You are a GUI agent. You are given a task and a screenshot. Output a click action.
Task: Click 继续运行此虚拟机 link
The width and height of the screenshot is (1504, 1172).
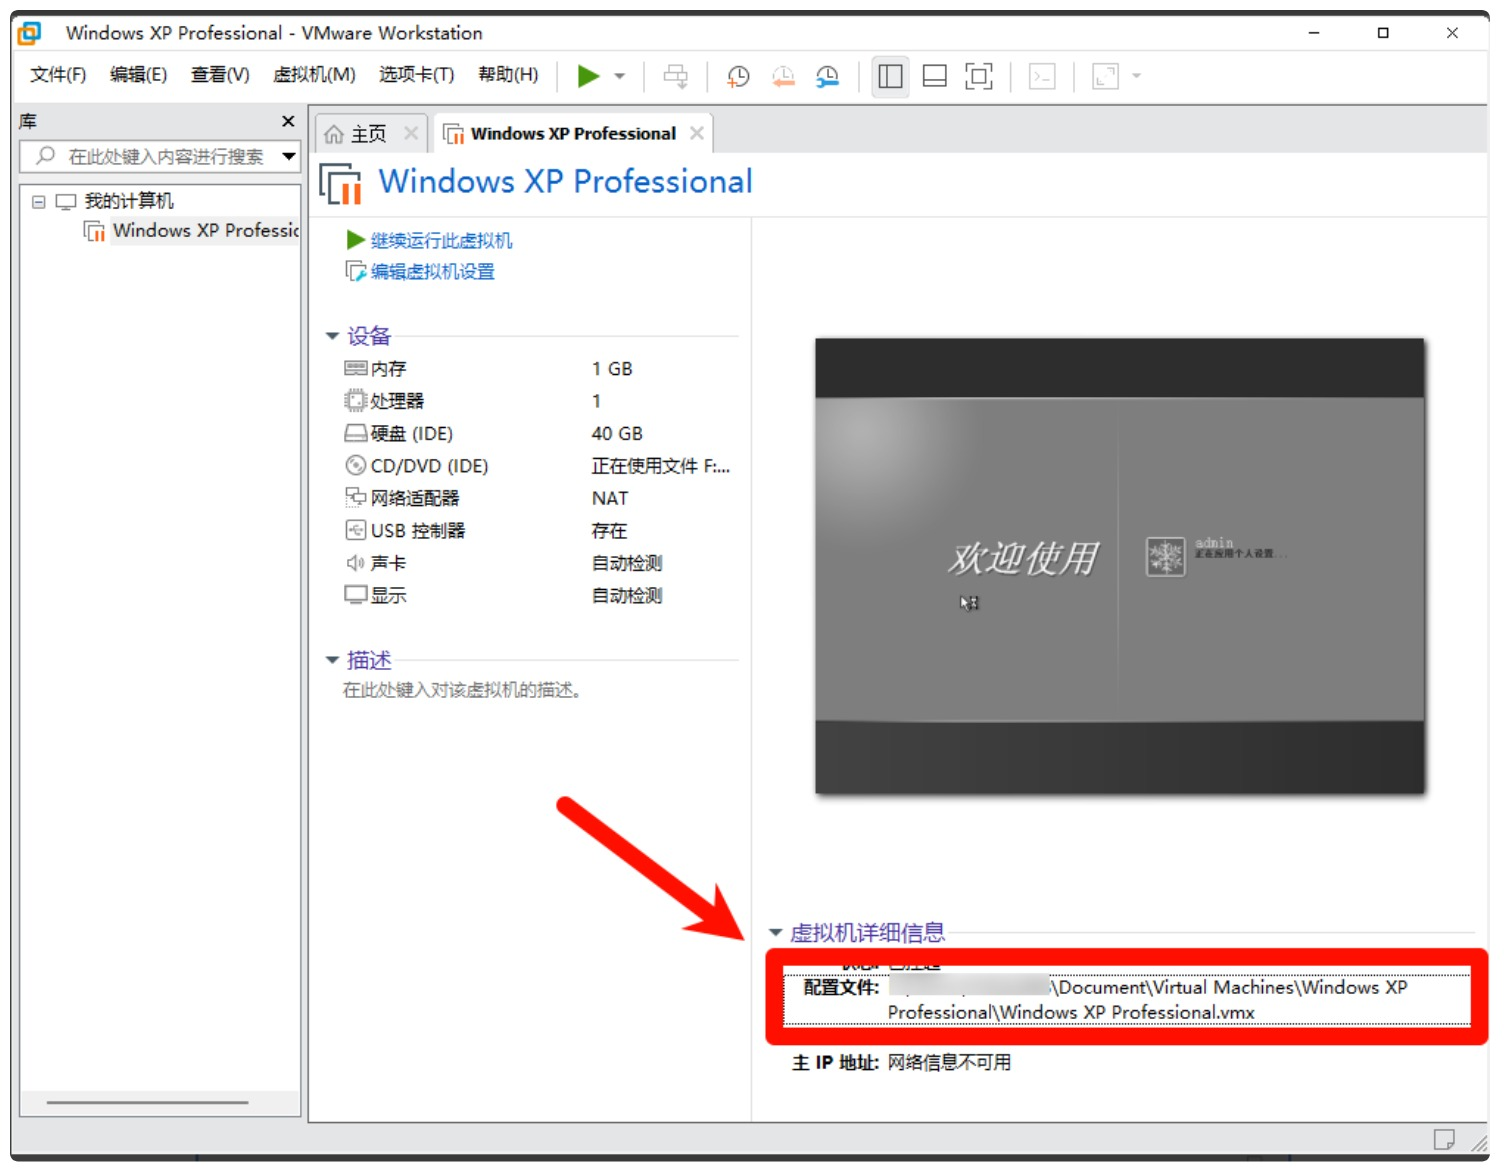coord(441,241)
